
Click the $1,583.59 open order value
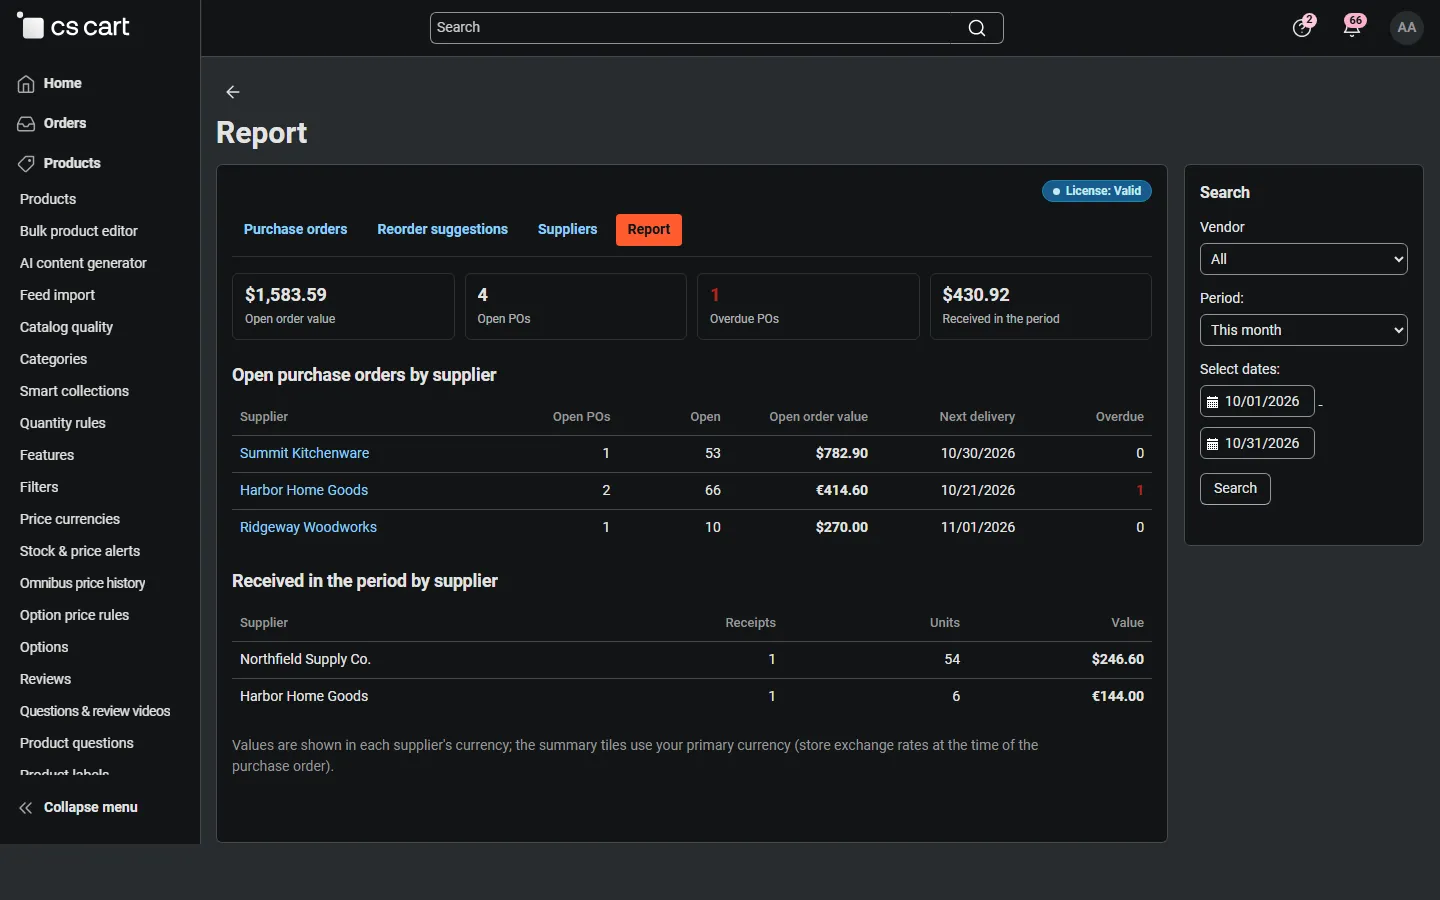tap(286, 295)
